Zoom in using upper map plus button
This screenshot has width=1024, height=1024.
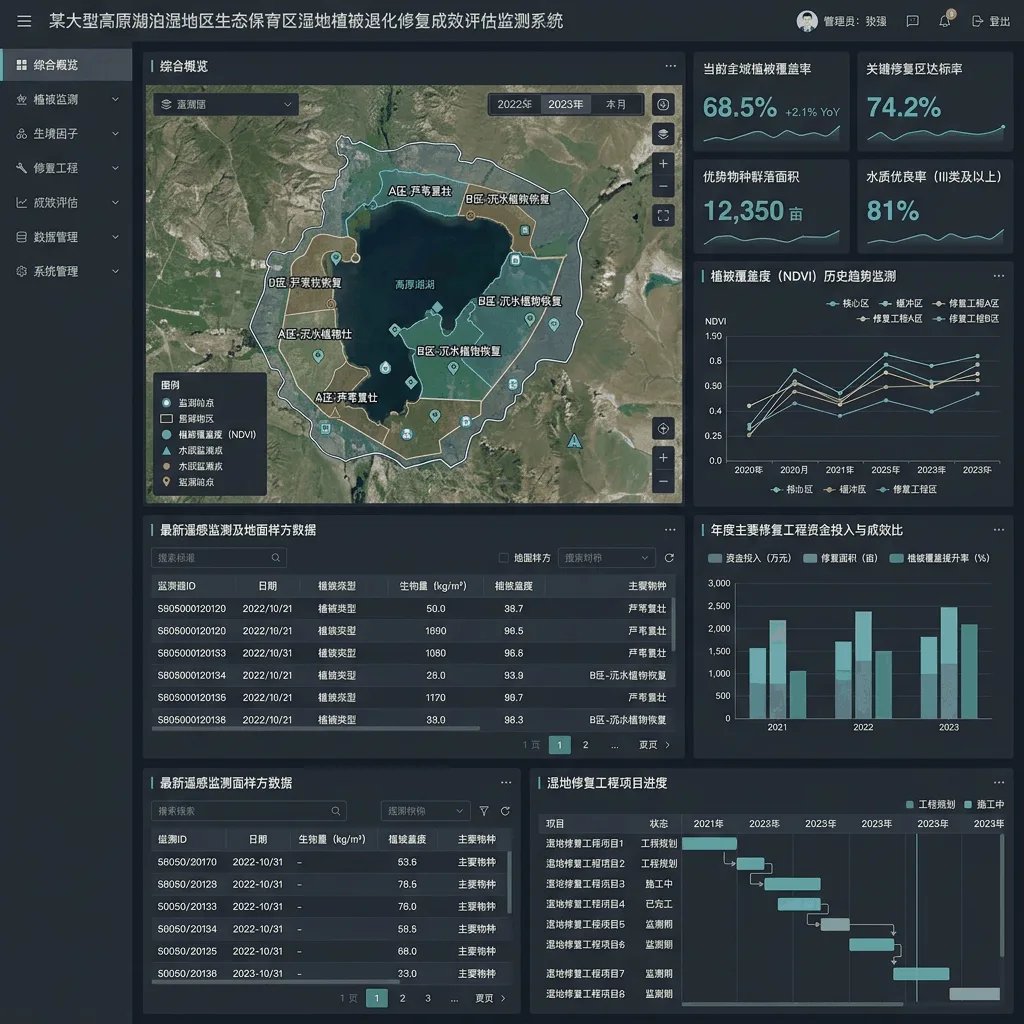point(663,163)
